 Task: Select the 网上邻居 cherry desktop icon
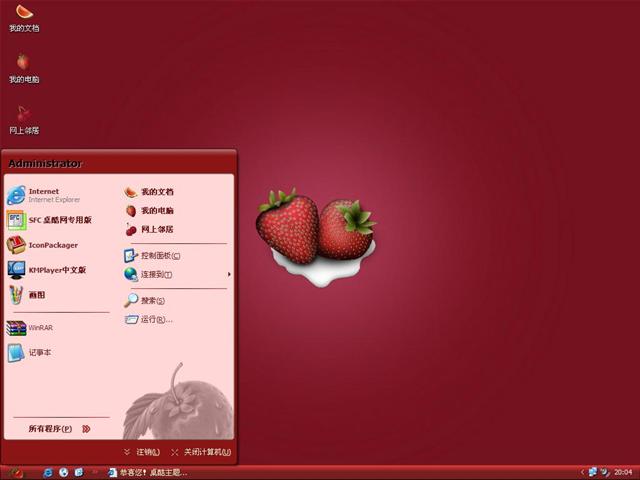(x=24, y=120)
